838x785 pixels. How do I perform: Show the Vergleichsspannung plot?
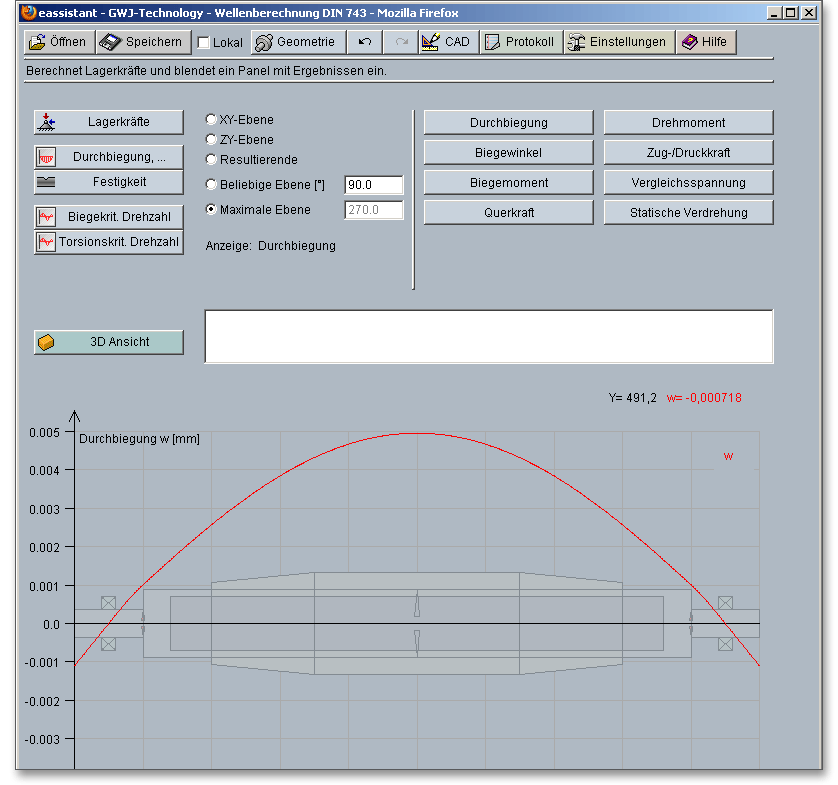688,183
